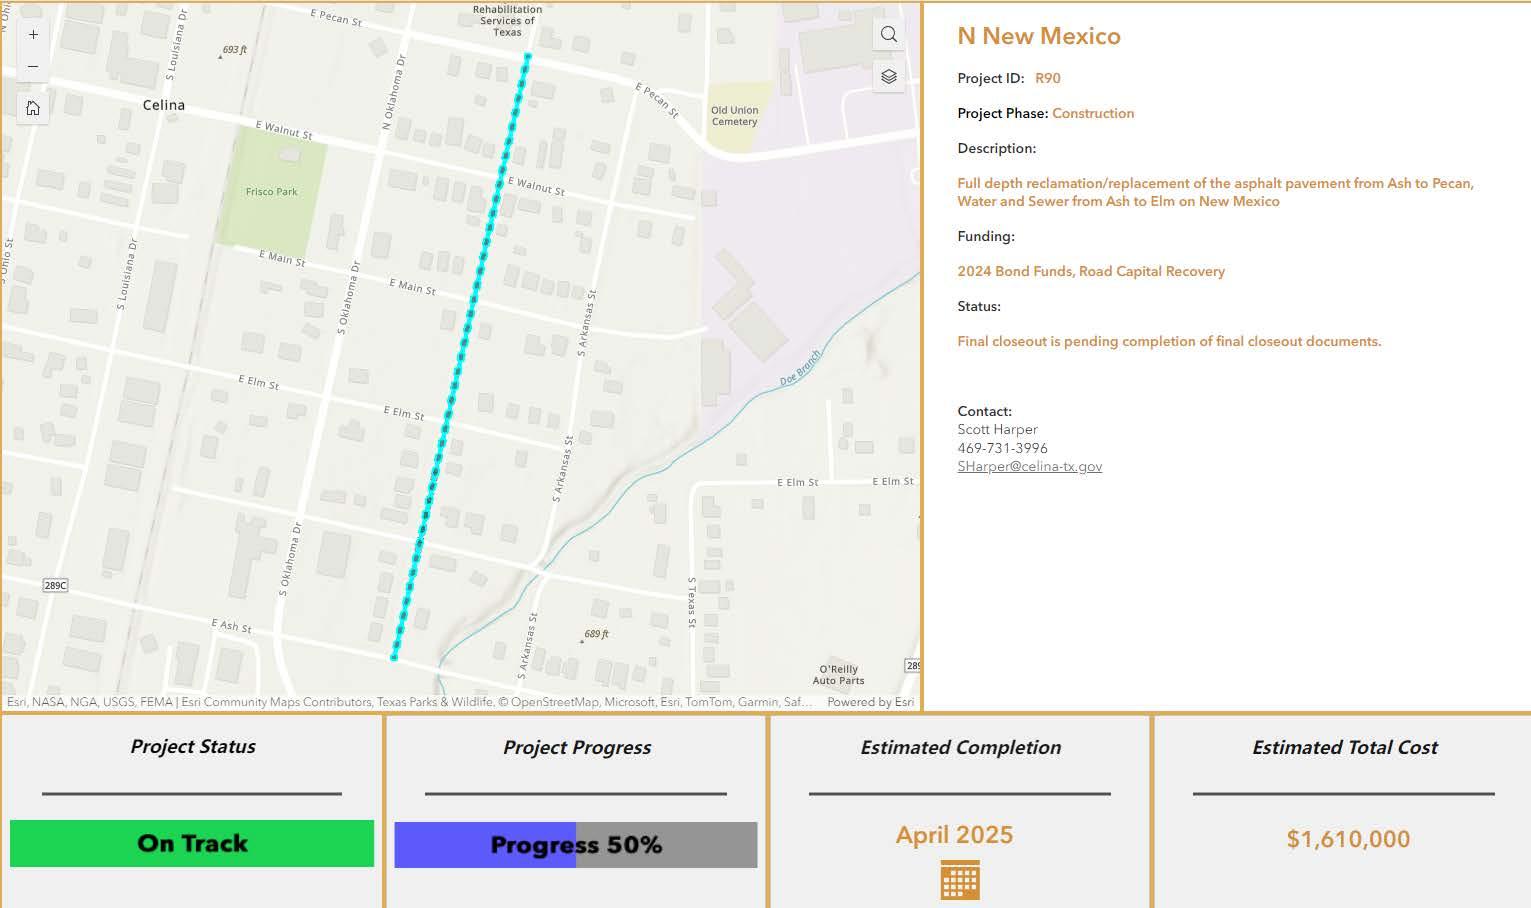Click the Esri map attribution text

(x=400, y=702)
